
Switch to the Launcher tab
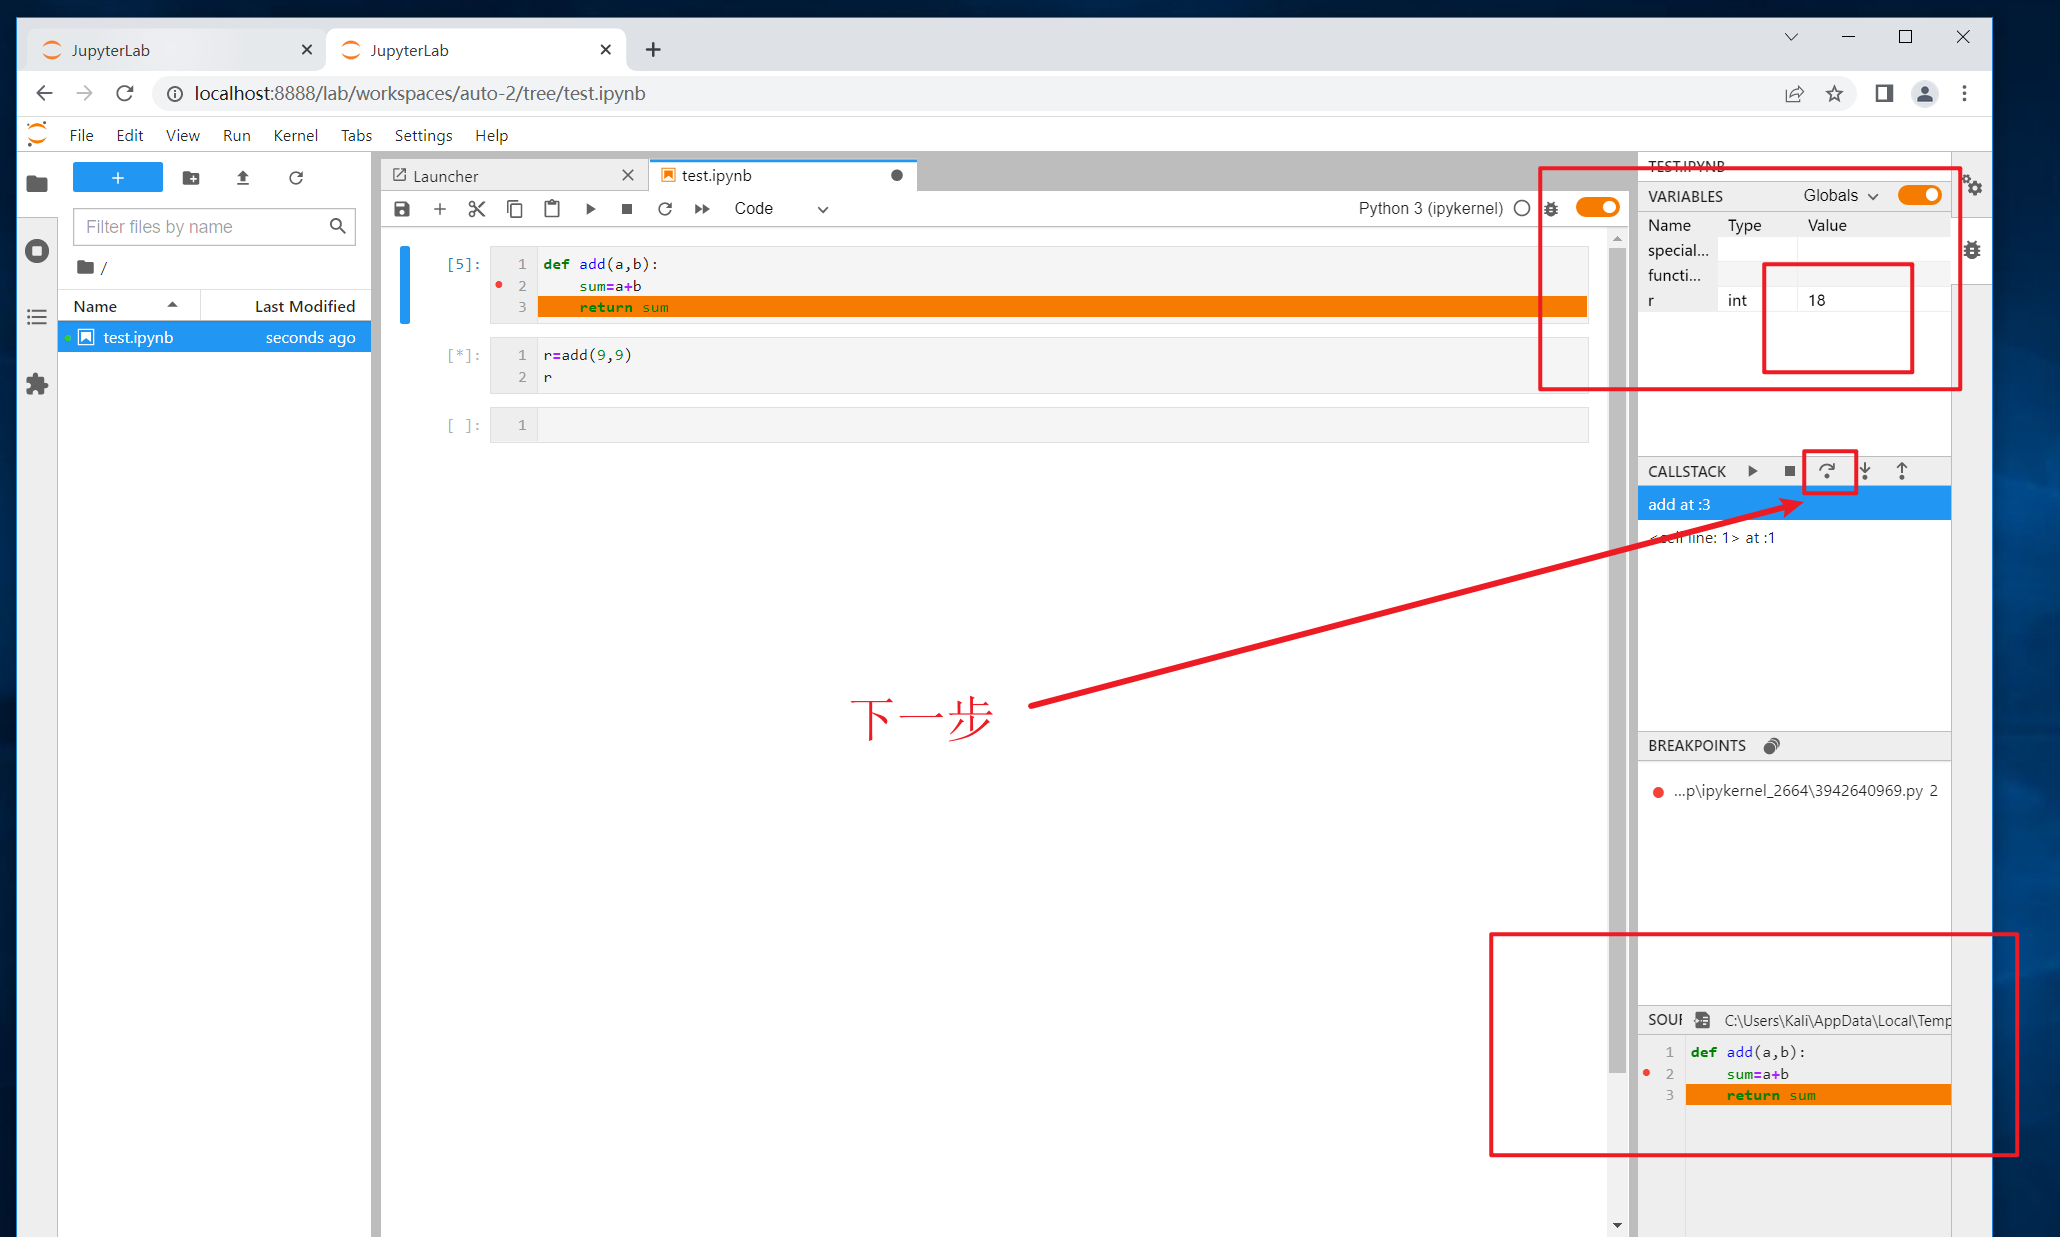point(446,176)
